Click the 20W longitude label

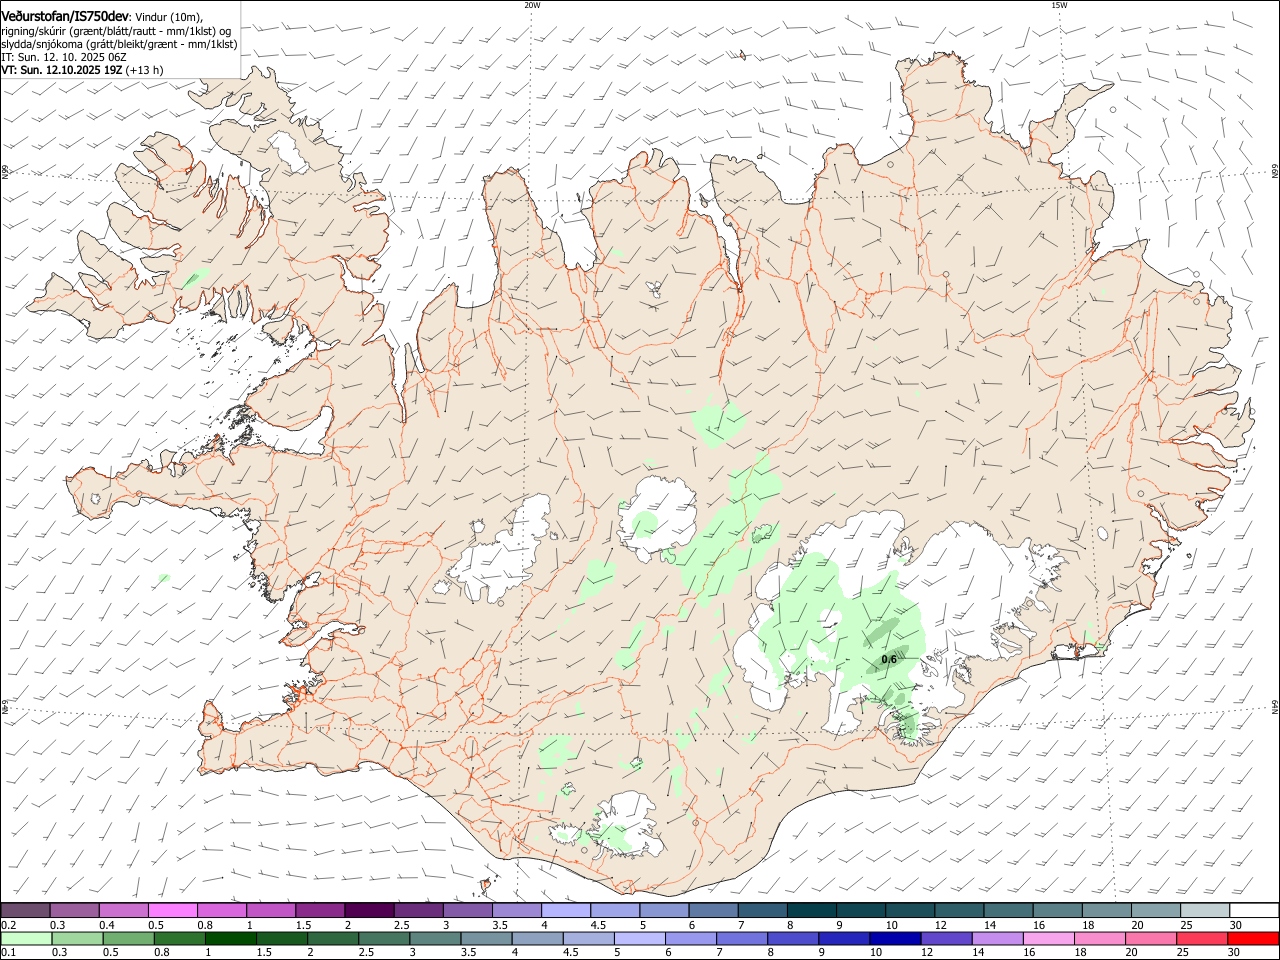532,5
